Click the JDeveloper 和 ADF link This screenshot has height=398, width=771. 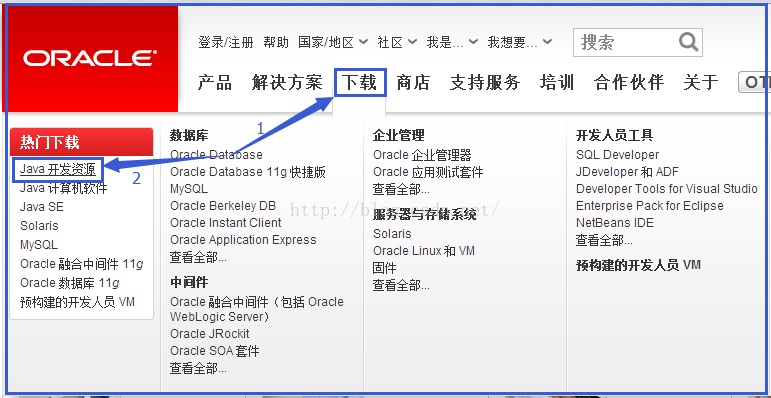pyautogui.click(x=627, y=172)
